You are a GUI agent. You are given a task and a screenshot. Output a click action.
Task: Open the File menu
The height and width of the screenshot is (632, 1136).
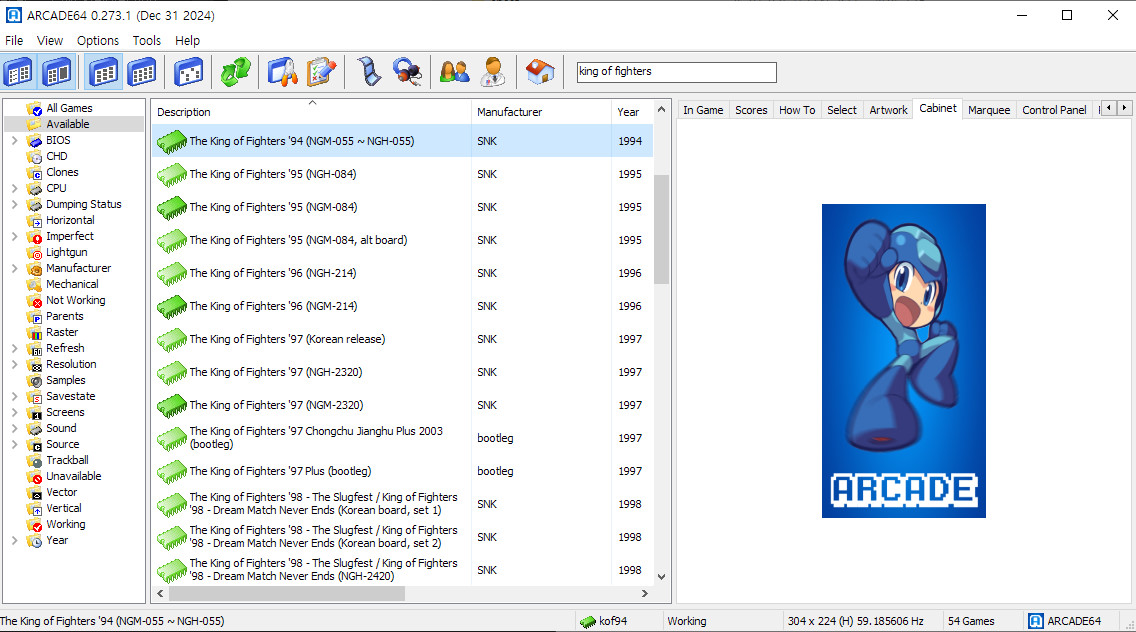[x=14, y=41]
